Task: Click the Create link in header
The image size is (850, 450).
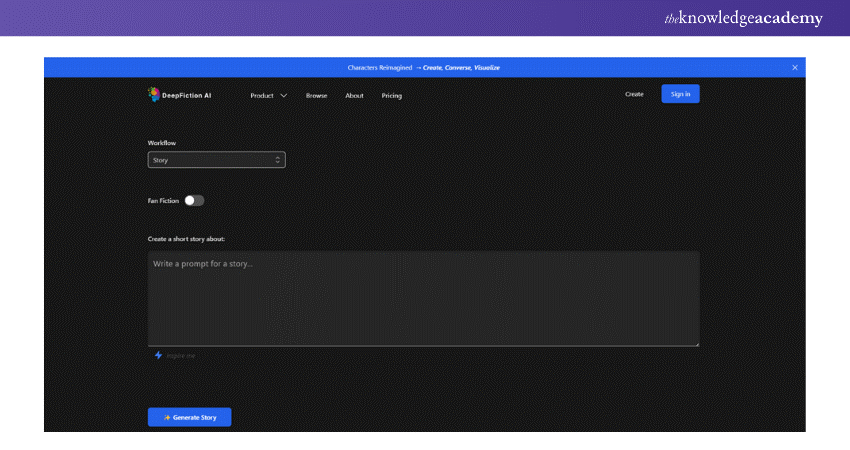Action: 634,94
